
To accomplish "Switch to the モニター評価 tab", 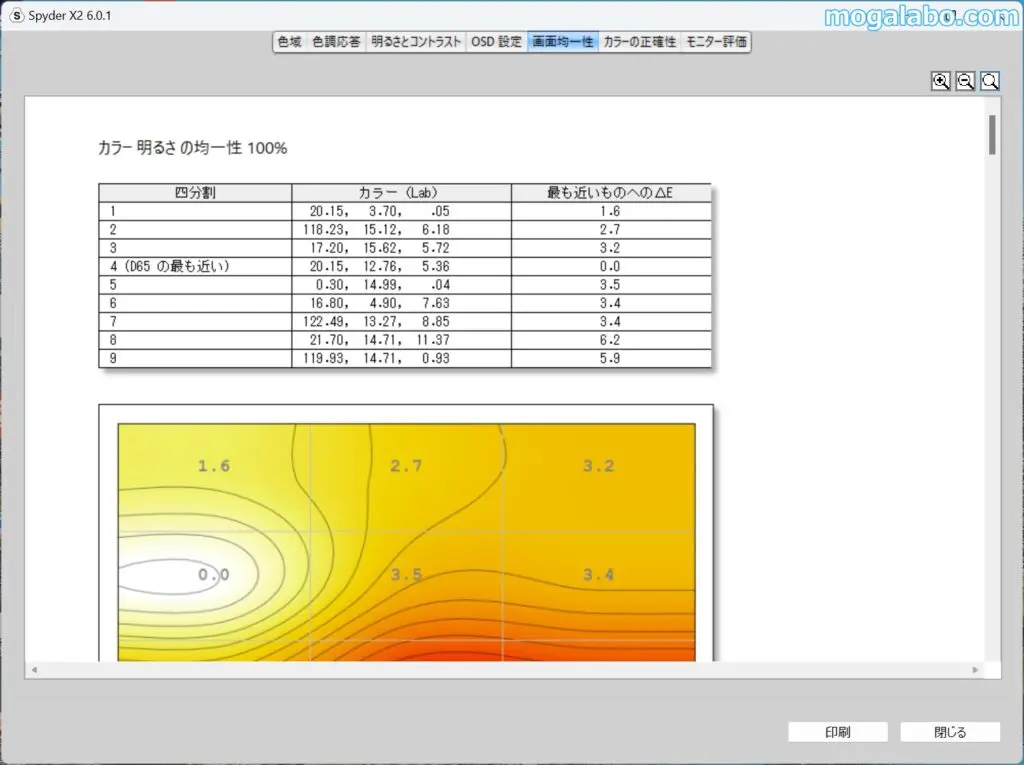I will (x=715, y=42).
